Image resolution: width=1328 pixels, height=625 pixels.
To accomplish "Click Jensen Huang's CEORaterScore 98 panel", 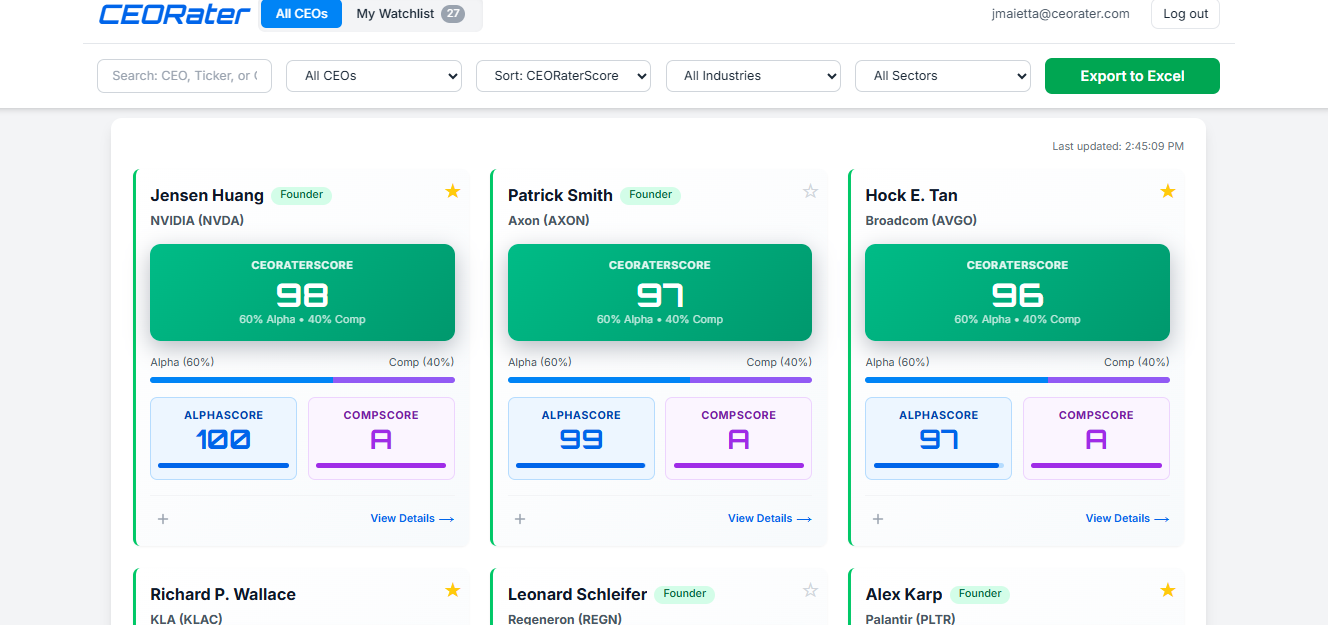I will [x=302, y=293].
